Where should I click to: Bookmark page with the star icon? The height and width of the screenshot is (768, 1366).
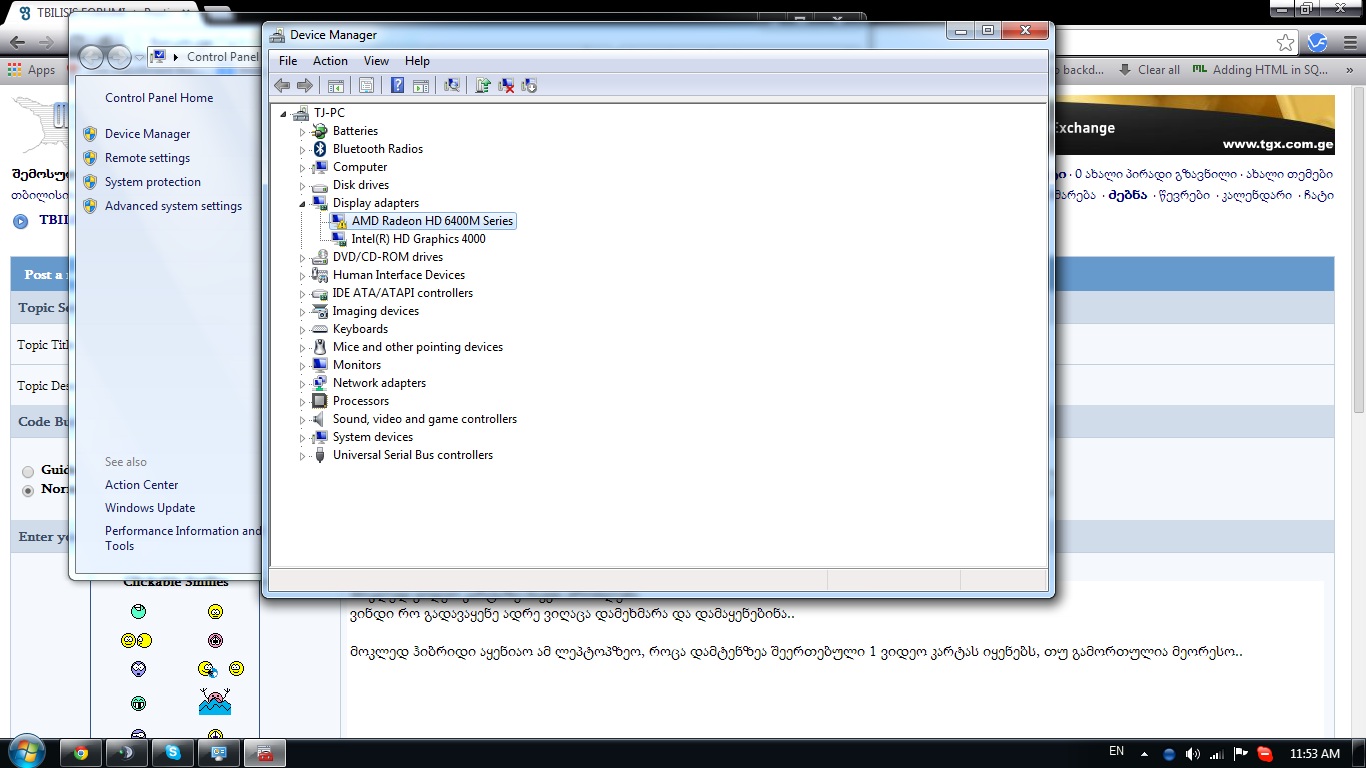(x=1285, y=42)
